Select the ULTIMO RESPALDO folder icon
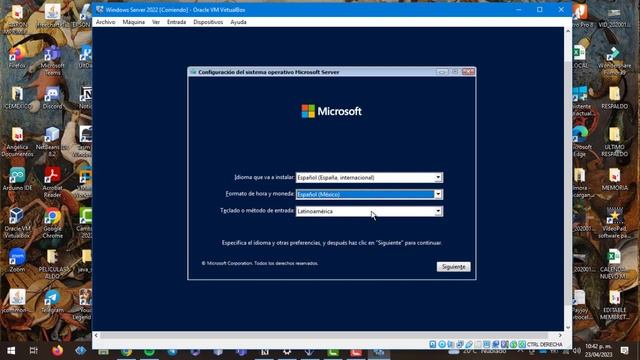Screen dimensions: 640x360 click(614, 142)
